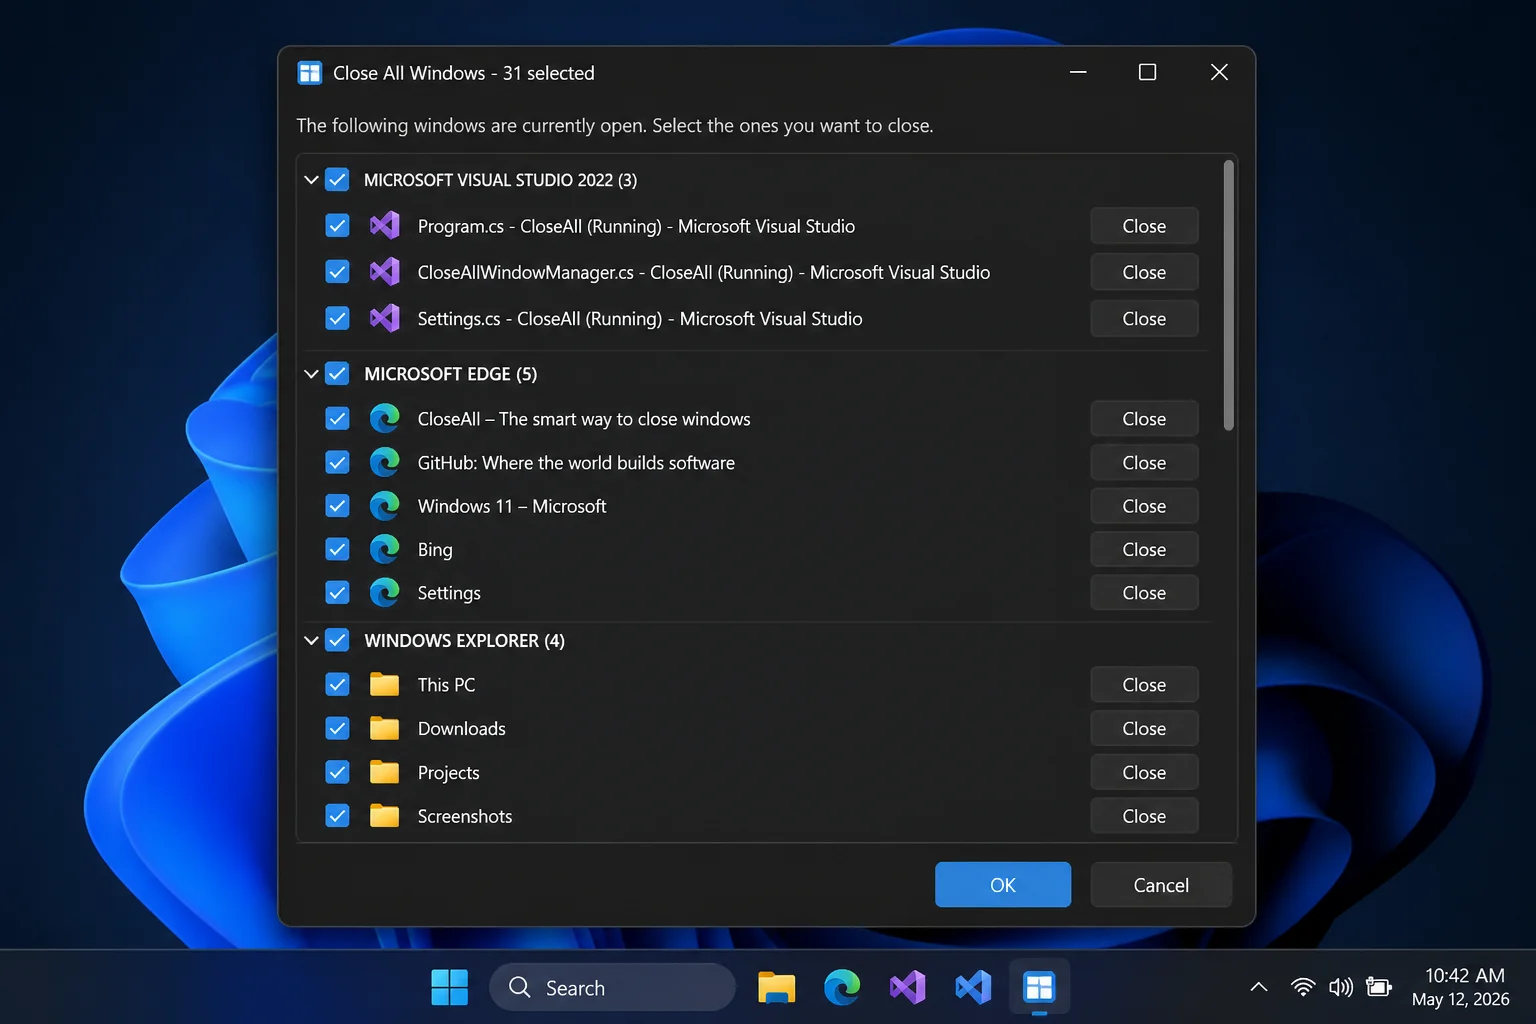Click the Visual Studio icon beside Program.cs
This screenshot has width=1536, height=1024.
coord(385,226)
